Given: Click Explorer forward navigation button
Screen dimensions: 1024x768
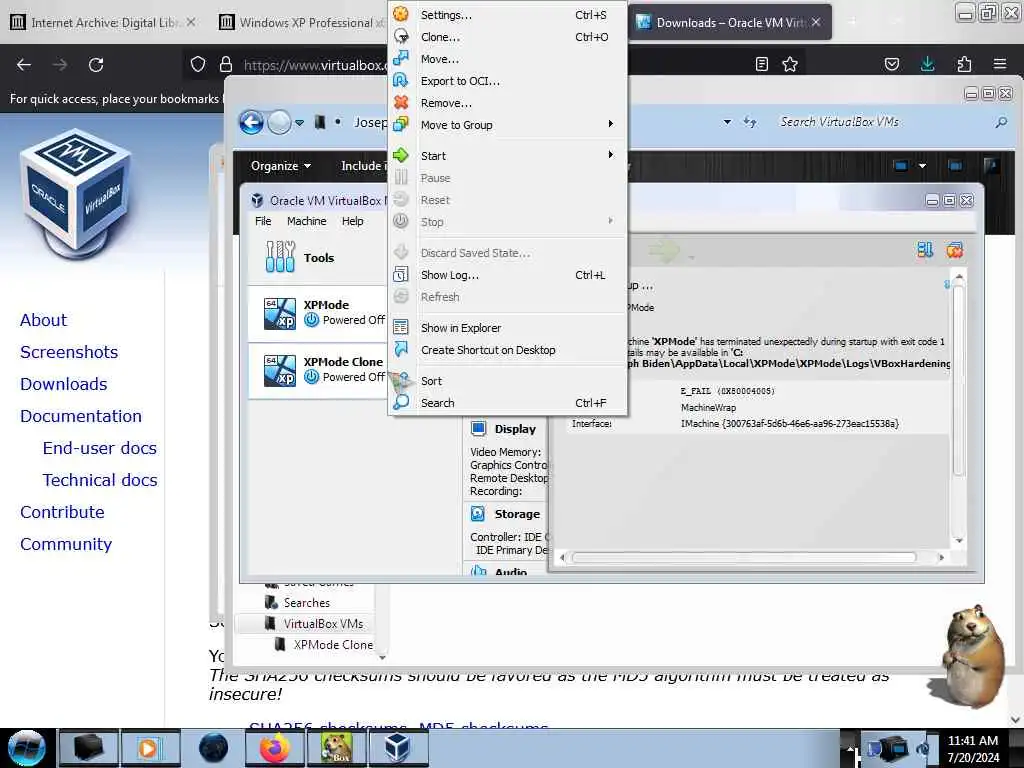Looking at the screenshot, I should point(280,122).
